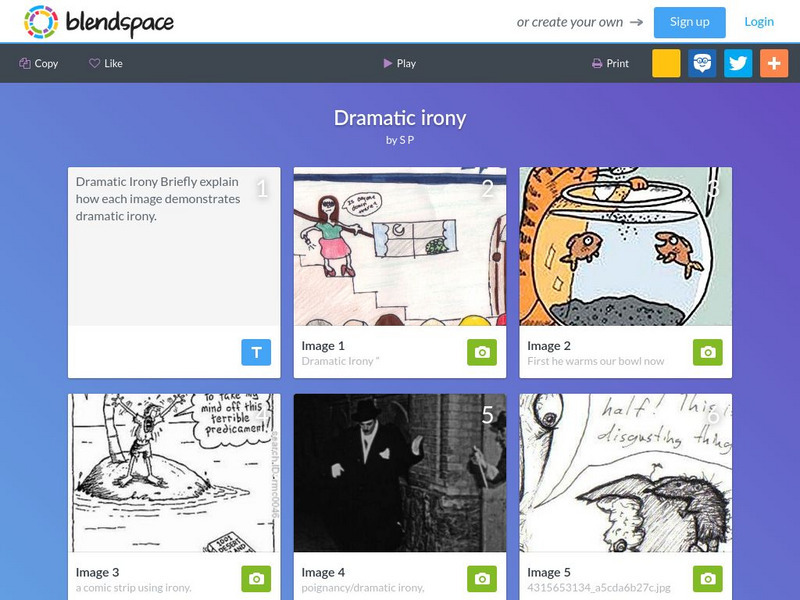Print the lesson using the Print icon
This screenshot has height=600, width=800.
(x=596, y=63)
